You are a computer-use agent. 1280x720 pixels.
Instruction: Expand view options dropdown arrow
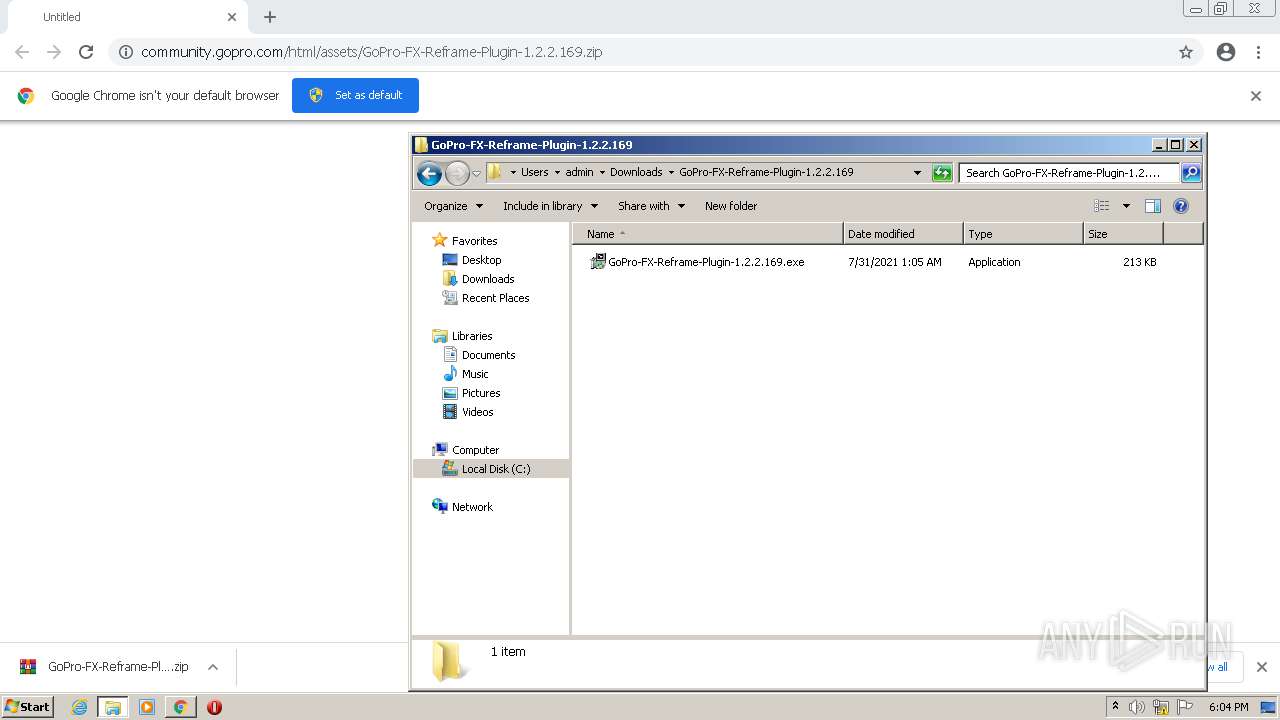1126,206
